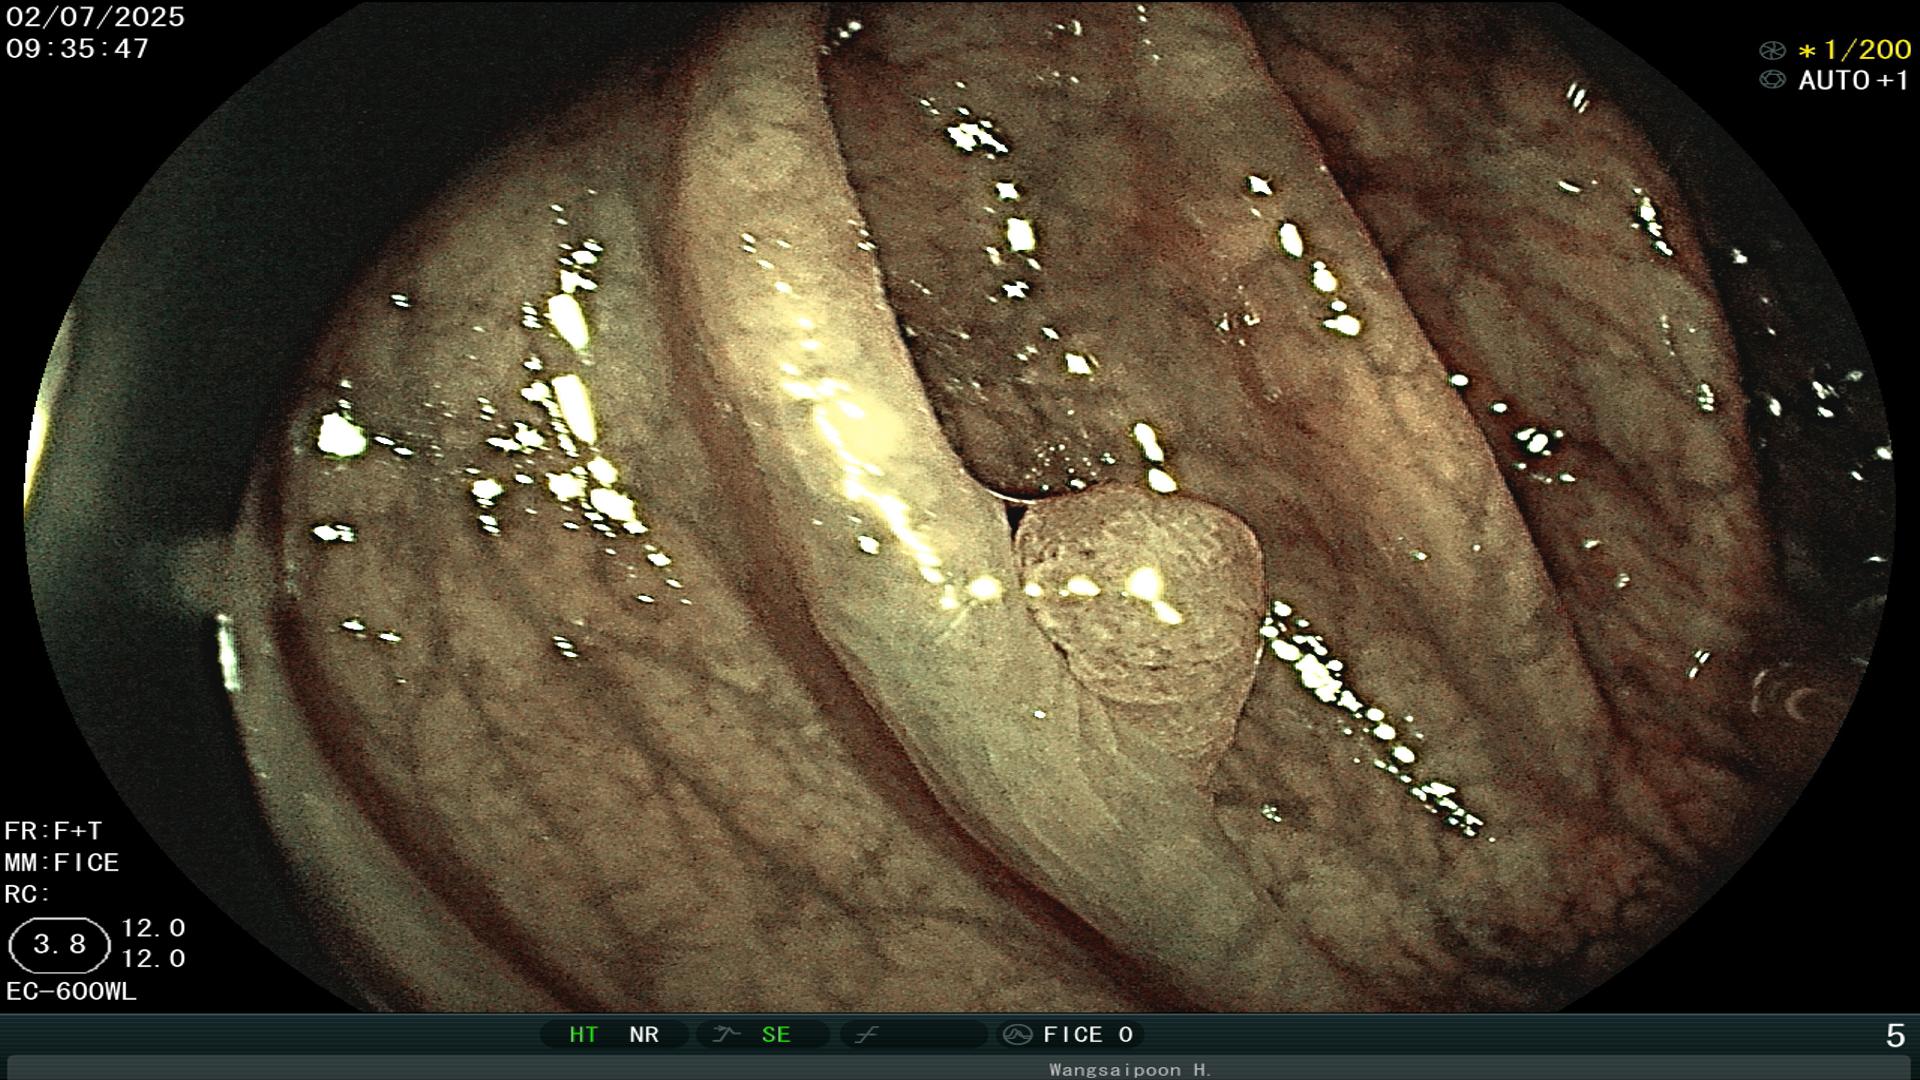Image resolution: width=1920 pixels, height=1080 pixels.
Task: Click the FICE spectrum icon in status bar
Action: (1017, 1035)
